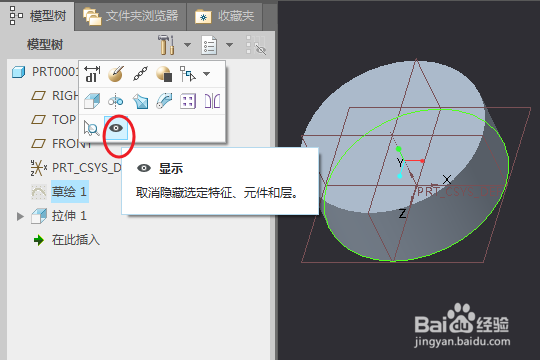Expand dropdown arrow in mini toolbar top row
Viewport: 540px width, 360px height.
[x=207, y=74]
